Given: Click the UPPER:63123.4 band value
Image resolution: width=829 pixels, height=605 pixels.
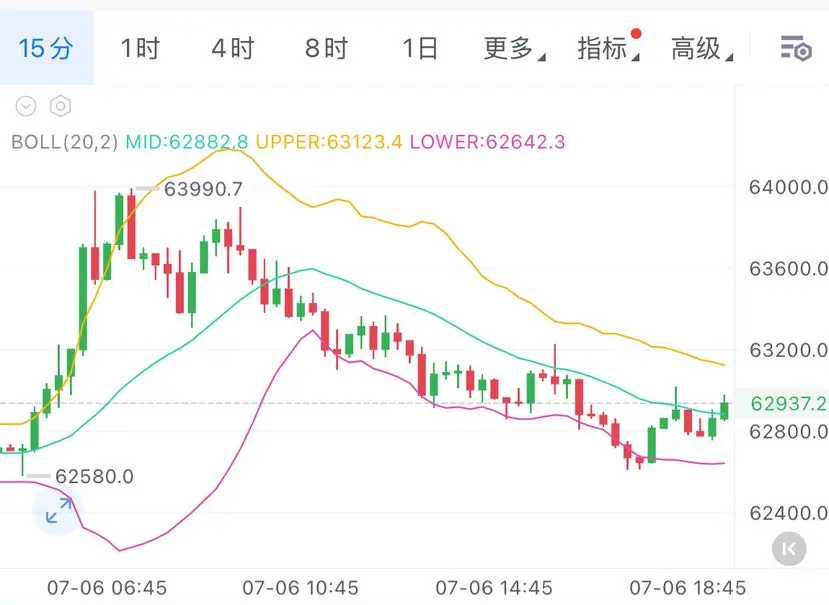Looking at the screenshot, I should point(329,142).
